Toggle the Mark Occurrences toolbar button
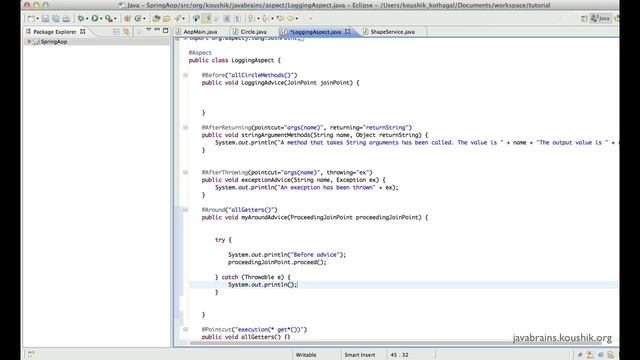 pos(207,18)
